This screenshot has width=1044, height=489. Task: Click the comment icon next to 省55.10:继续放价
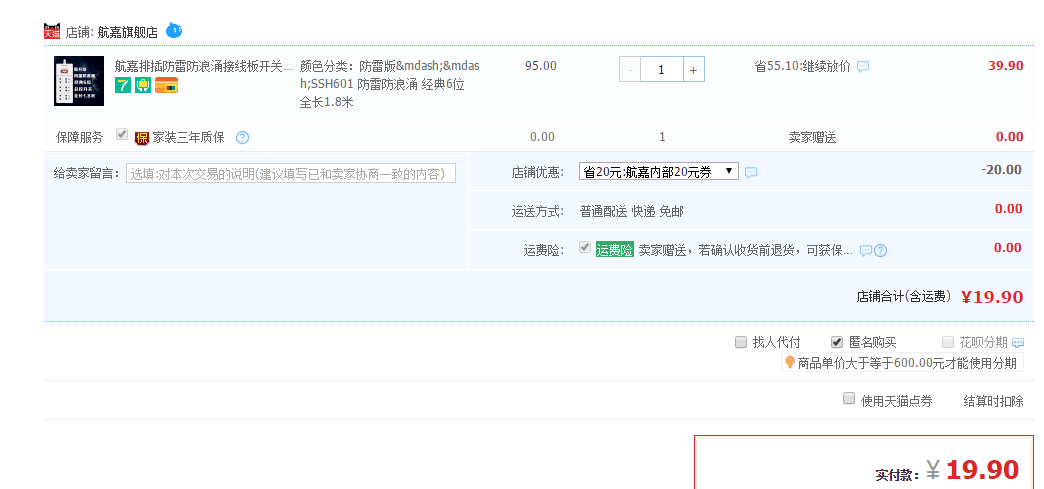(863, 67)
